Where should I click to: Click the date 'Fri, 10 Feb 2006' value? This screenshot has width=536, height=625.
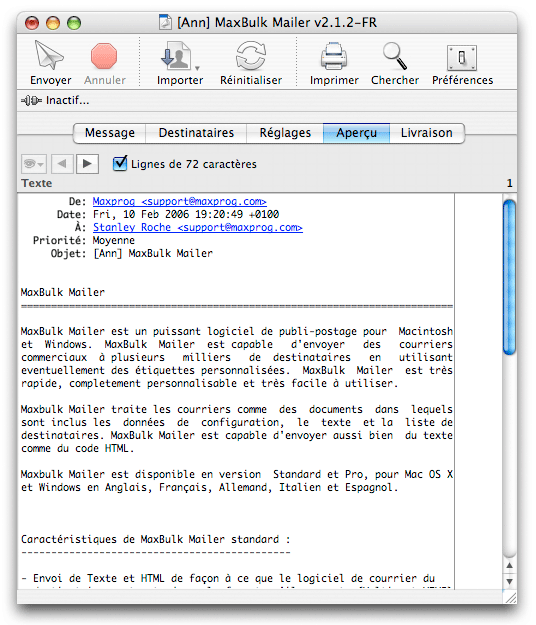(x=141, y=214)
